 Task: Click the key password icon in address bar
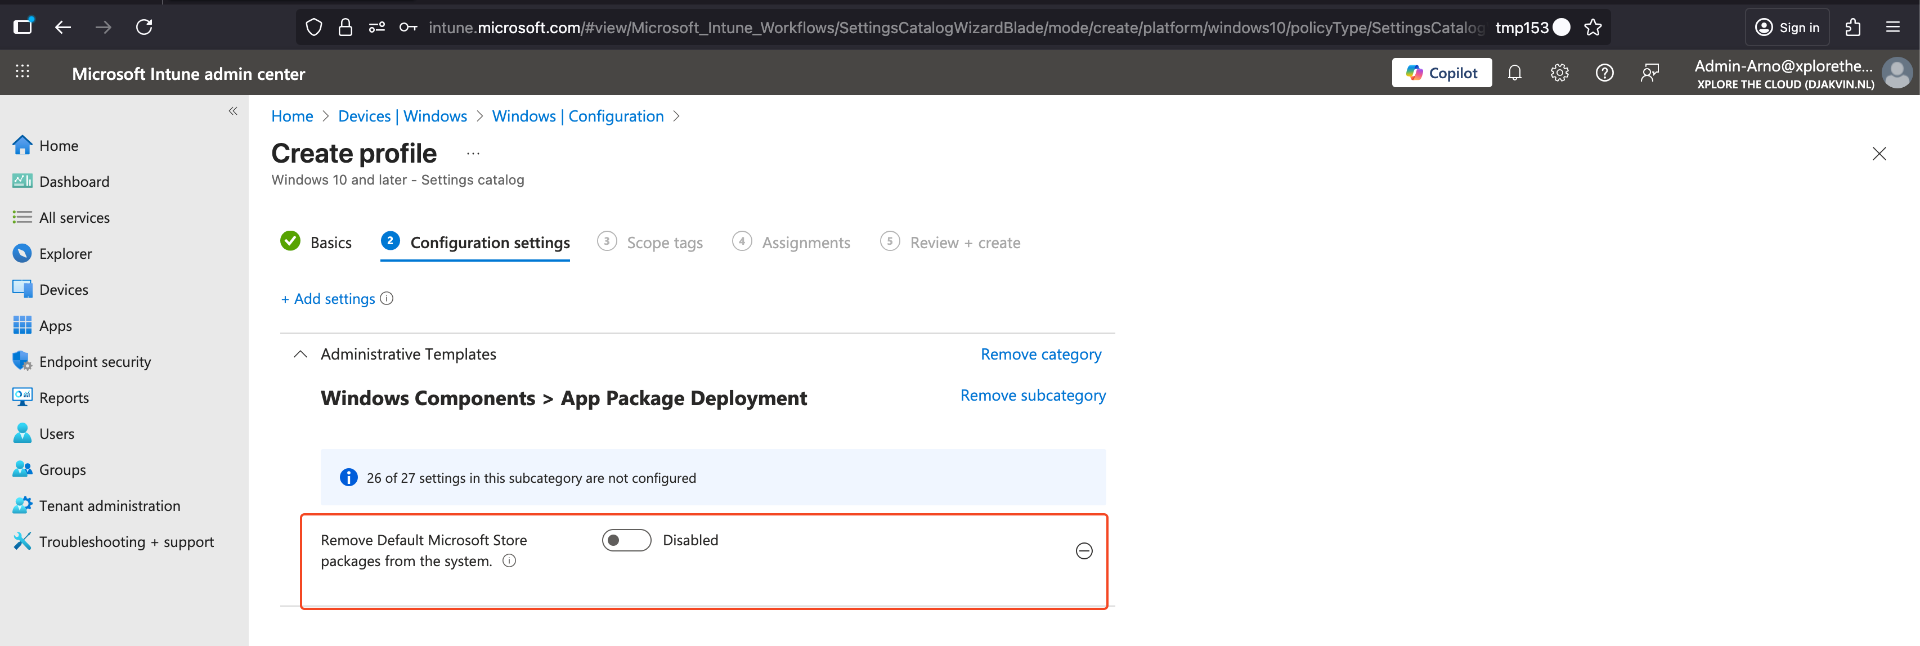(x=408, y=27)
